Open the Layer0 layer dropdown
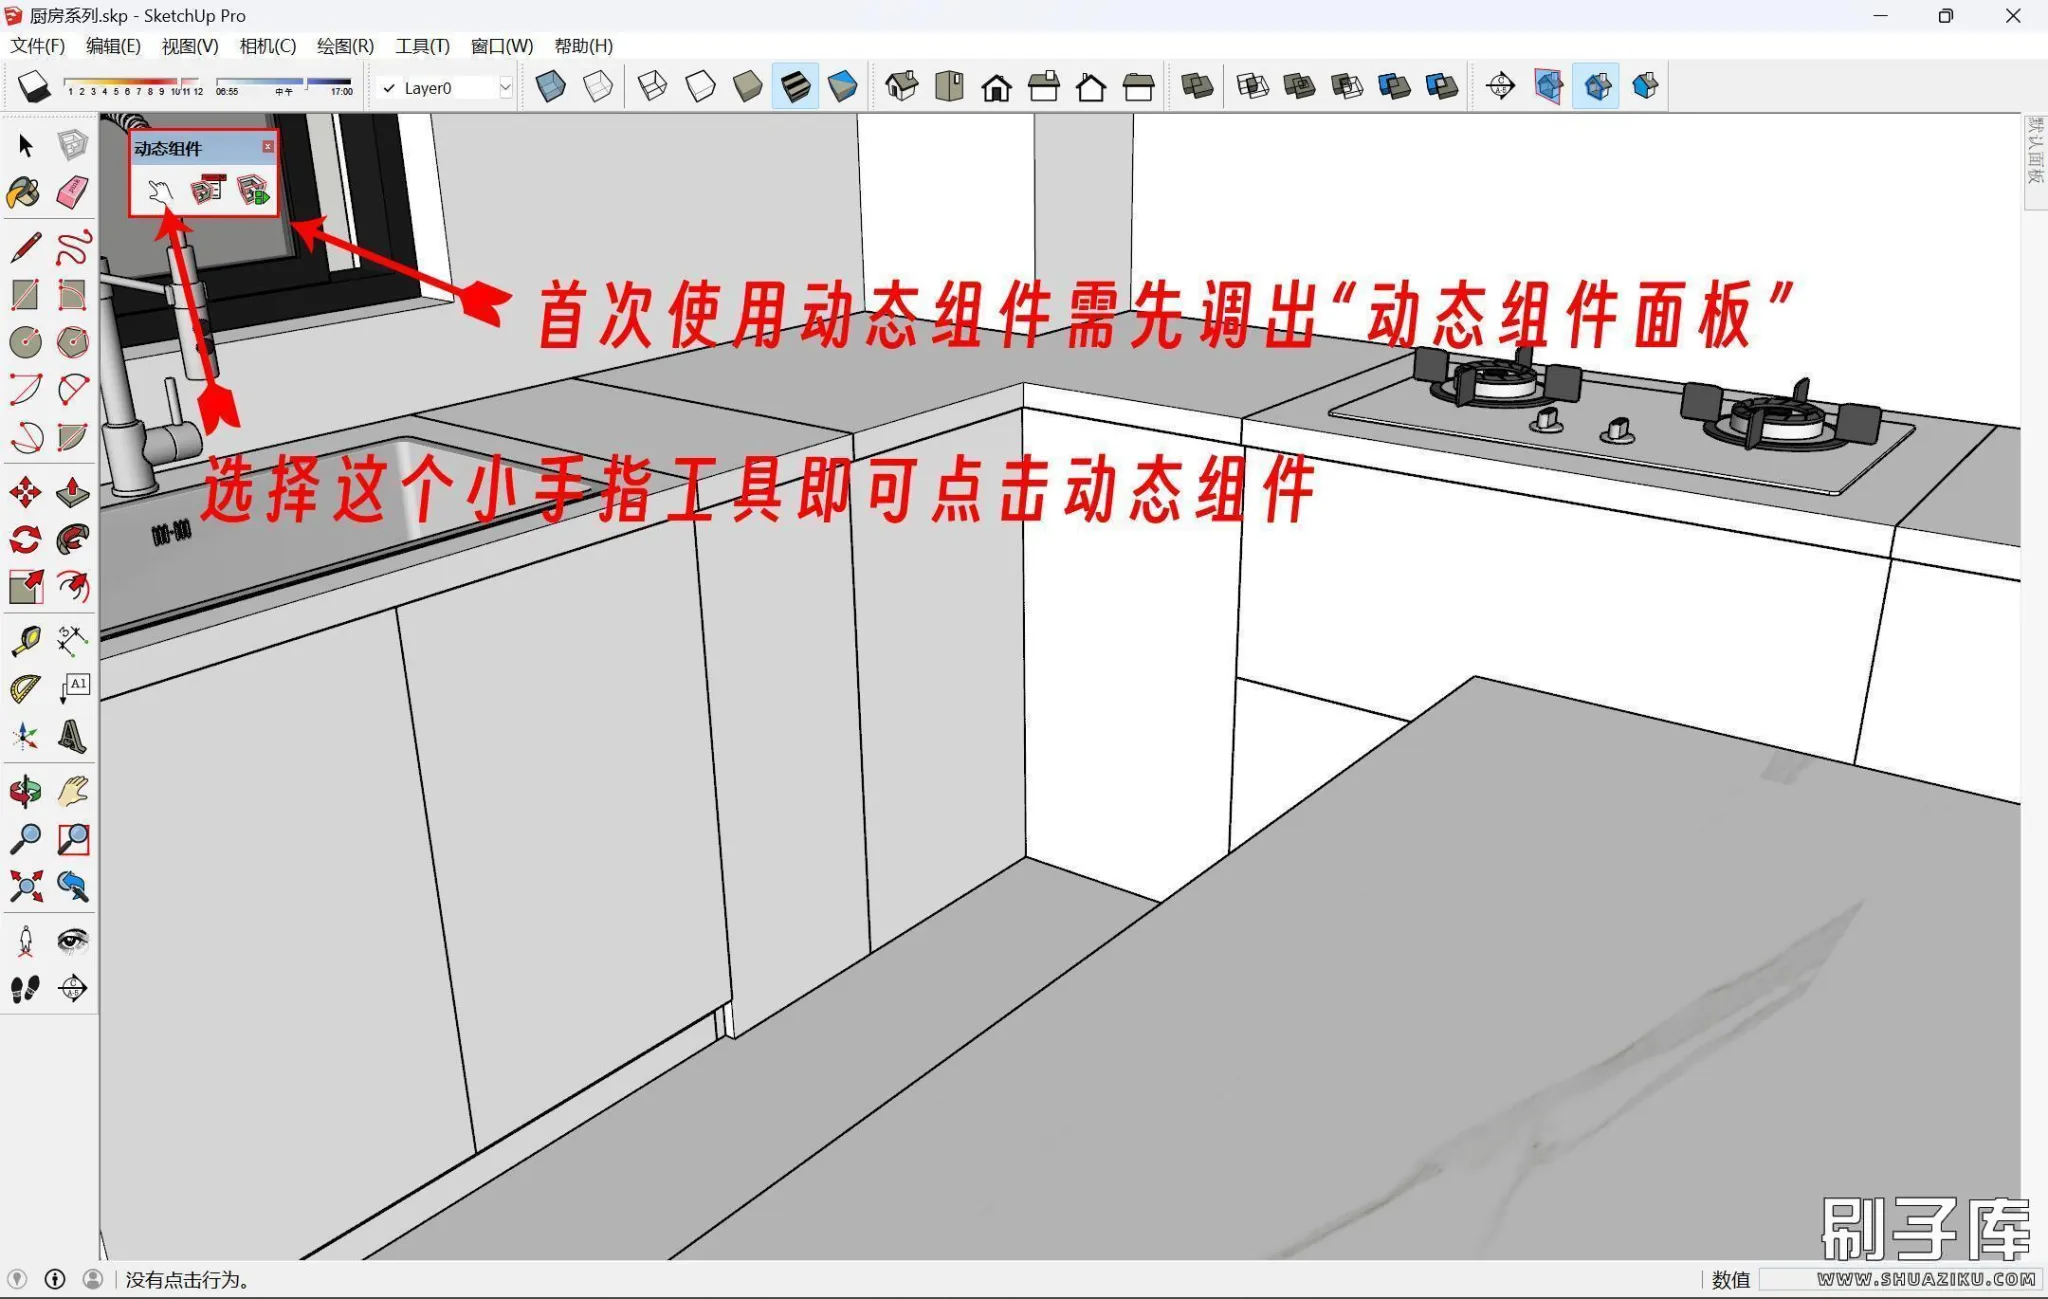Screen dimensions: 2048x1299 tap(505, 88)
